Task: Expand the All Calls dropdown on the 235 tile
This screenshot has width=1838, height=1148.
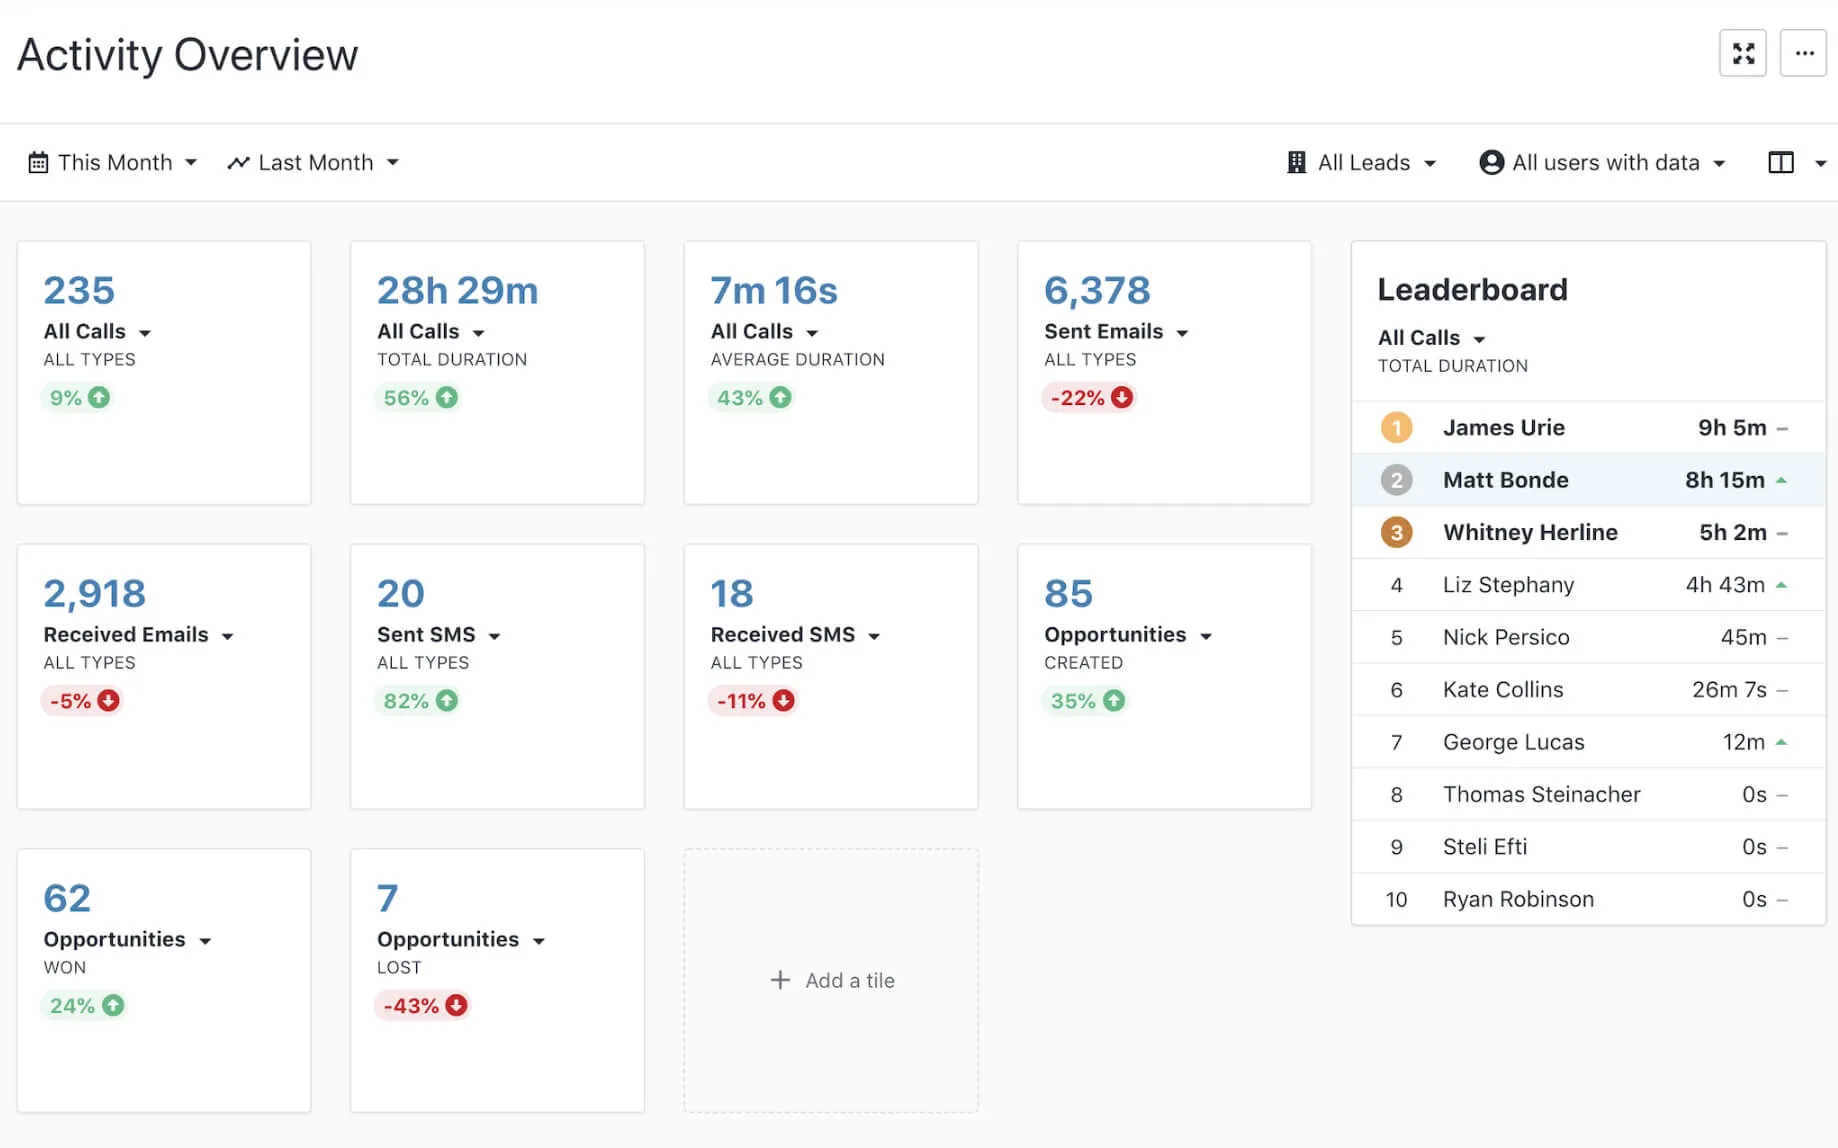Action: (x=146, y=331)
